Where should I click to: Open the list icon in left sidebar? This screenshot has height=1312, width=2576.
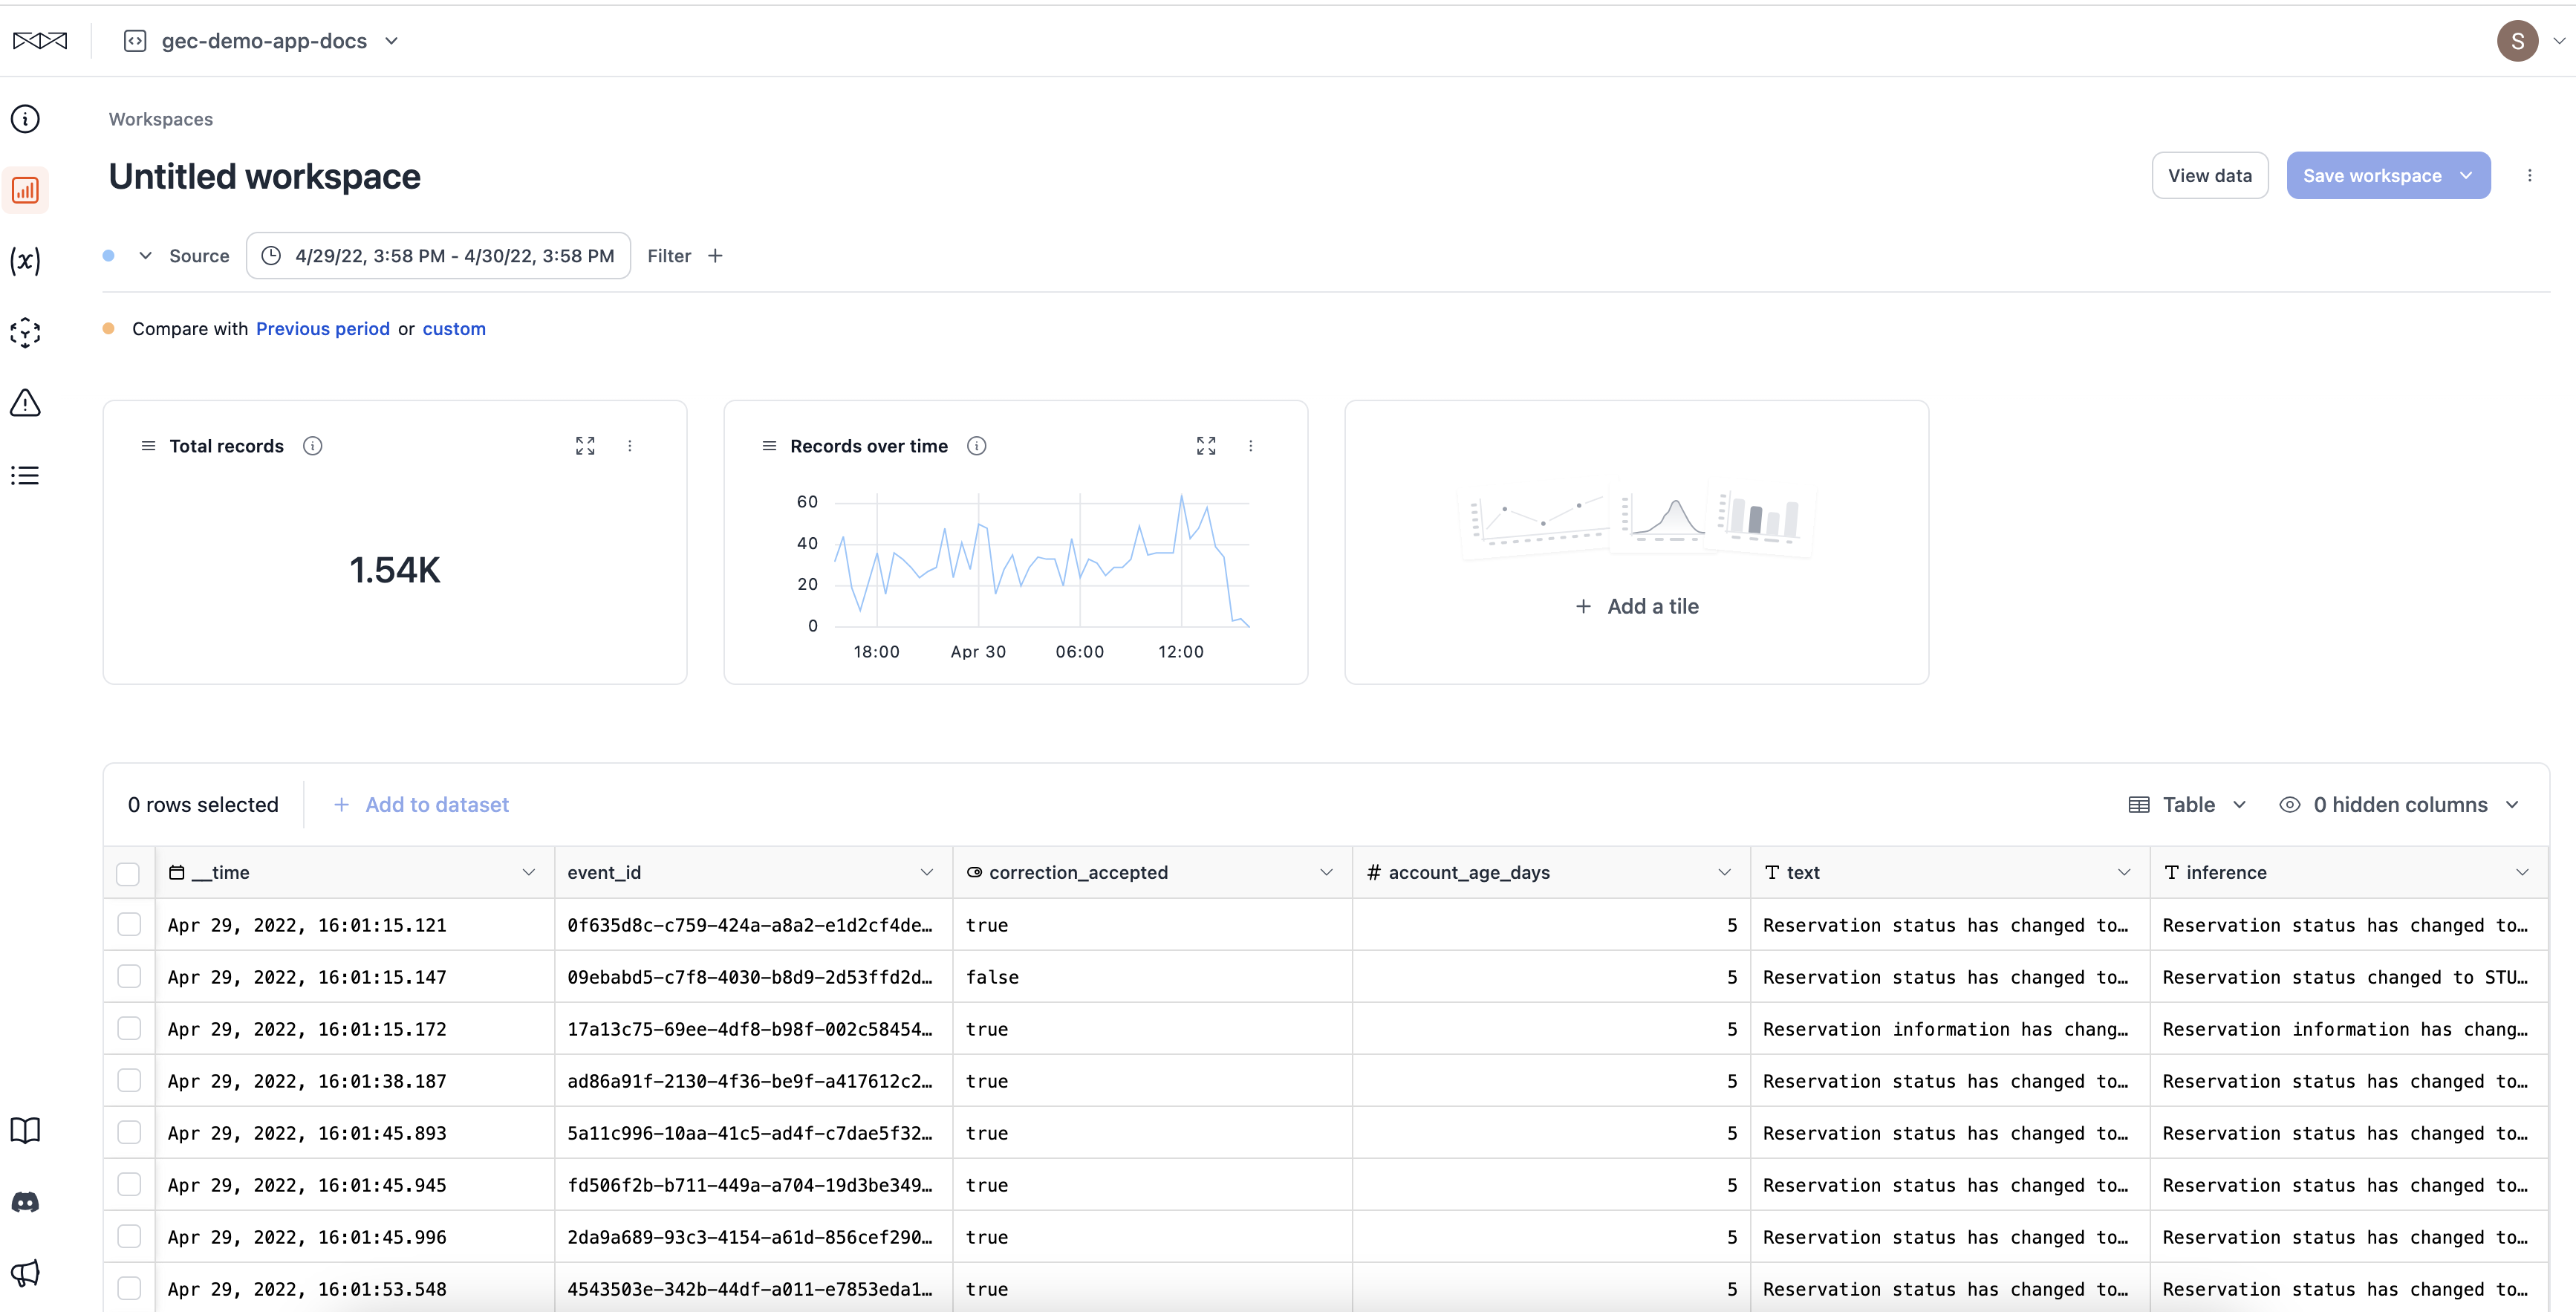pyautogui.click(x=25, y=475)
